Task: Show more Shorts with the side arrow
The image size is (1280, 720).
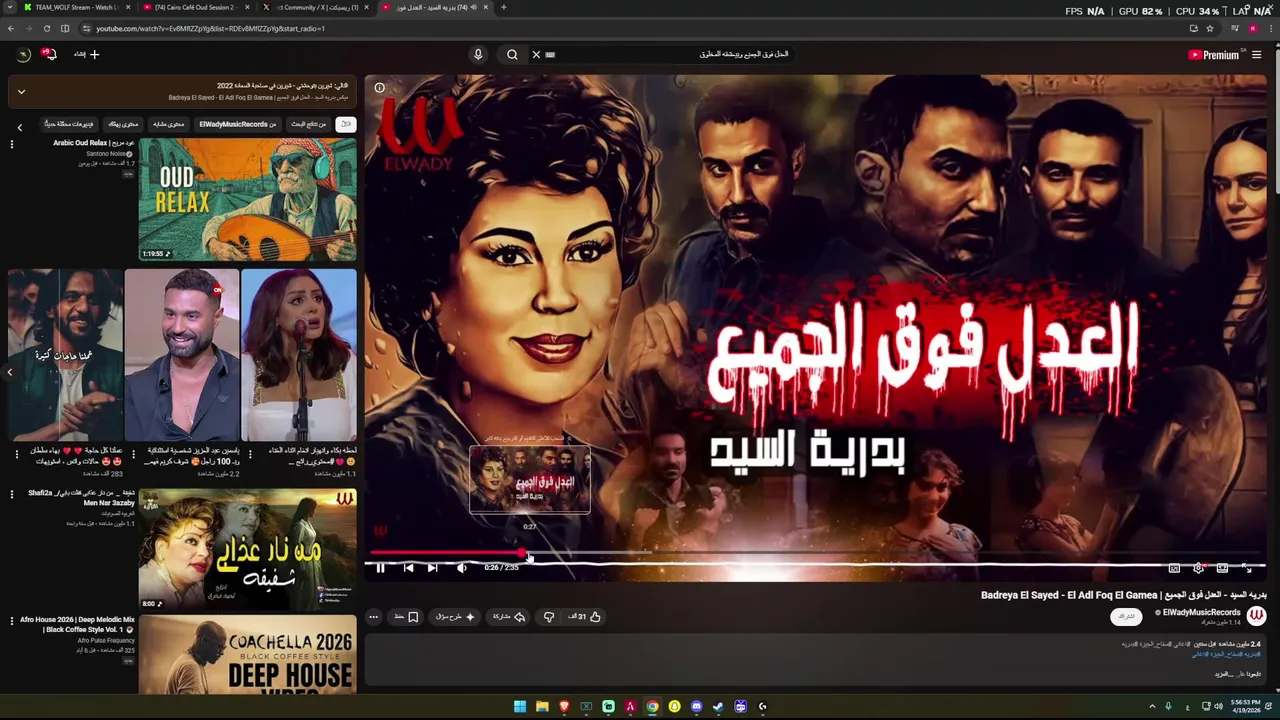Action: point(10,372)
